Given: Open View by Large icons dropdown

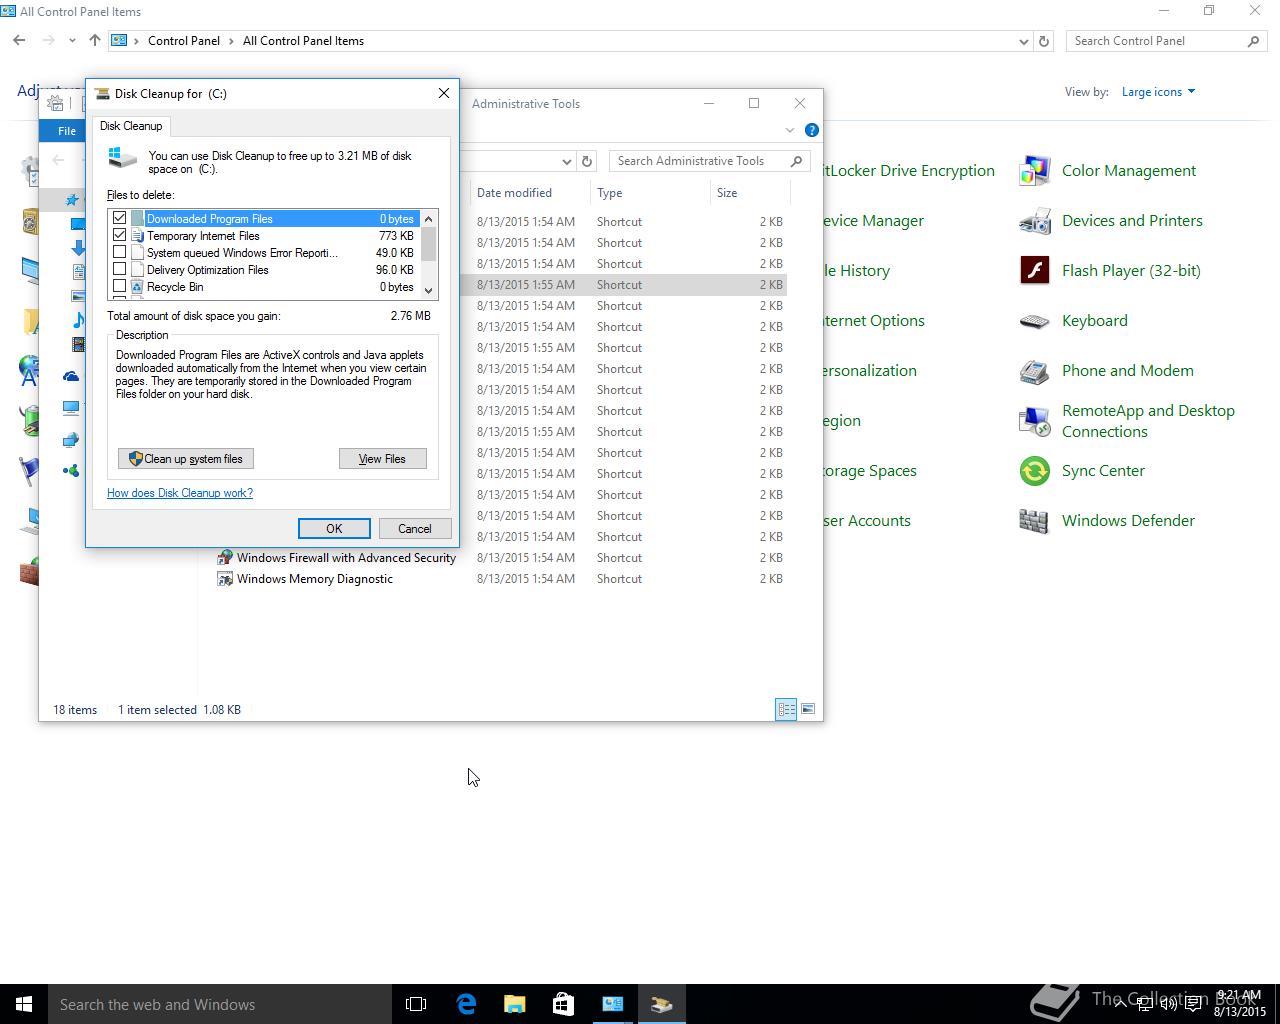Looking at the screenshot, I should [1158, 92].
